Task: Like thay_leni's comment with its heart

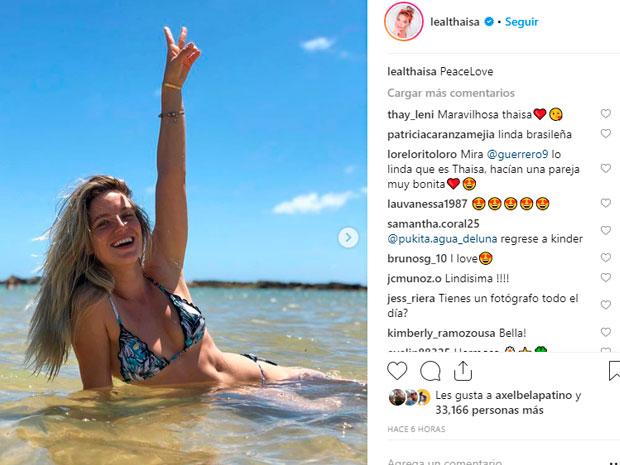Action: (x=605, y=114)
